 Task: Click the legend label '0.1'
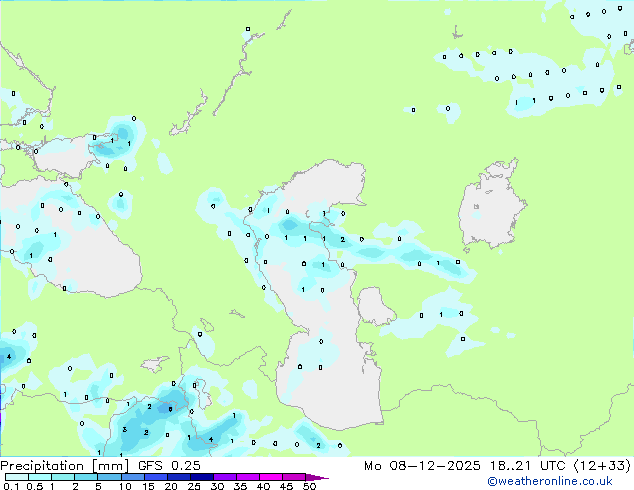[12, 486]
